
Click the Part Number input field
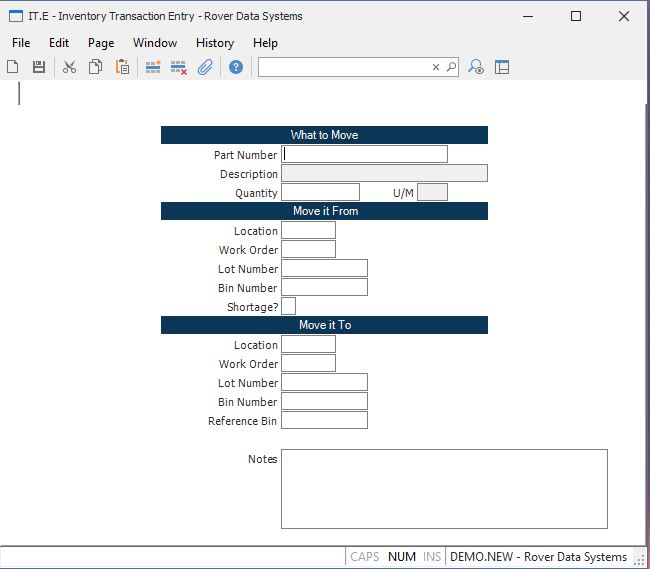click(364, 154)
